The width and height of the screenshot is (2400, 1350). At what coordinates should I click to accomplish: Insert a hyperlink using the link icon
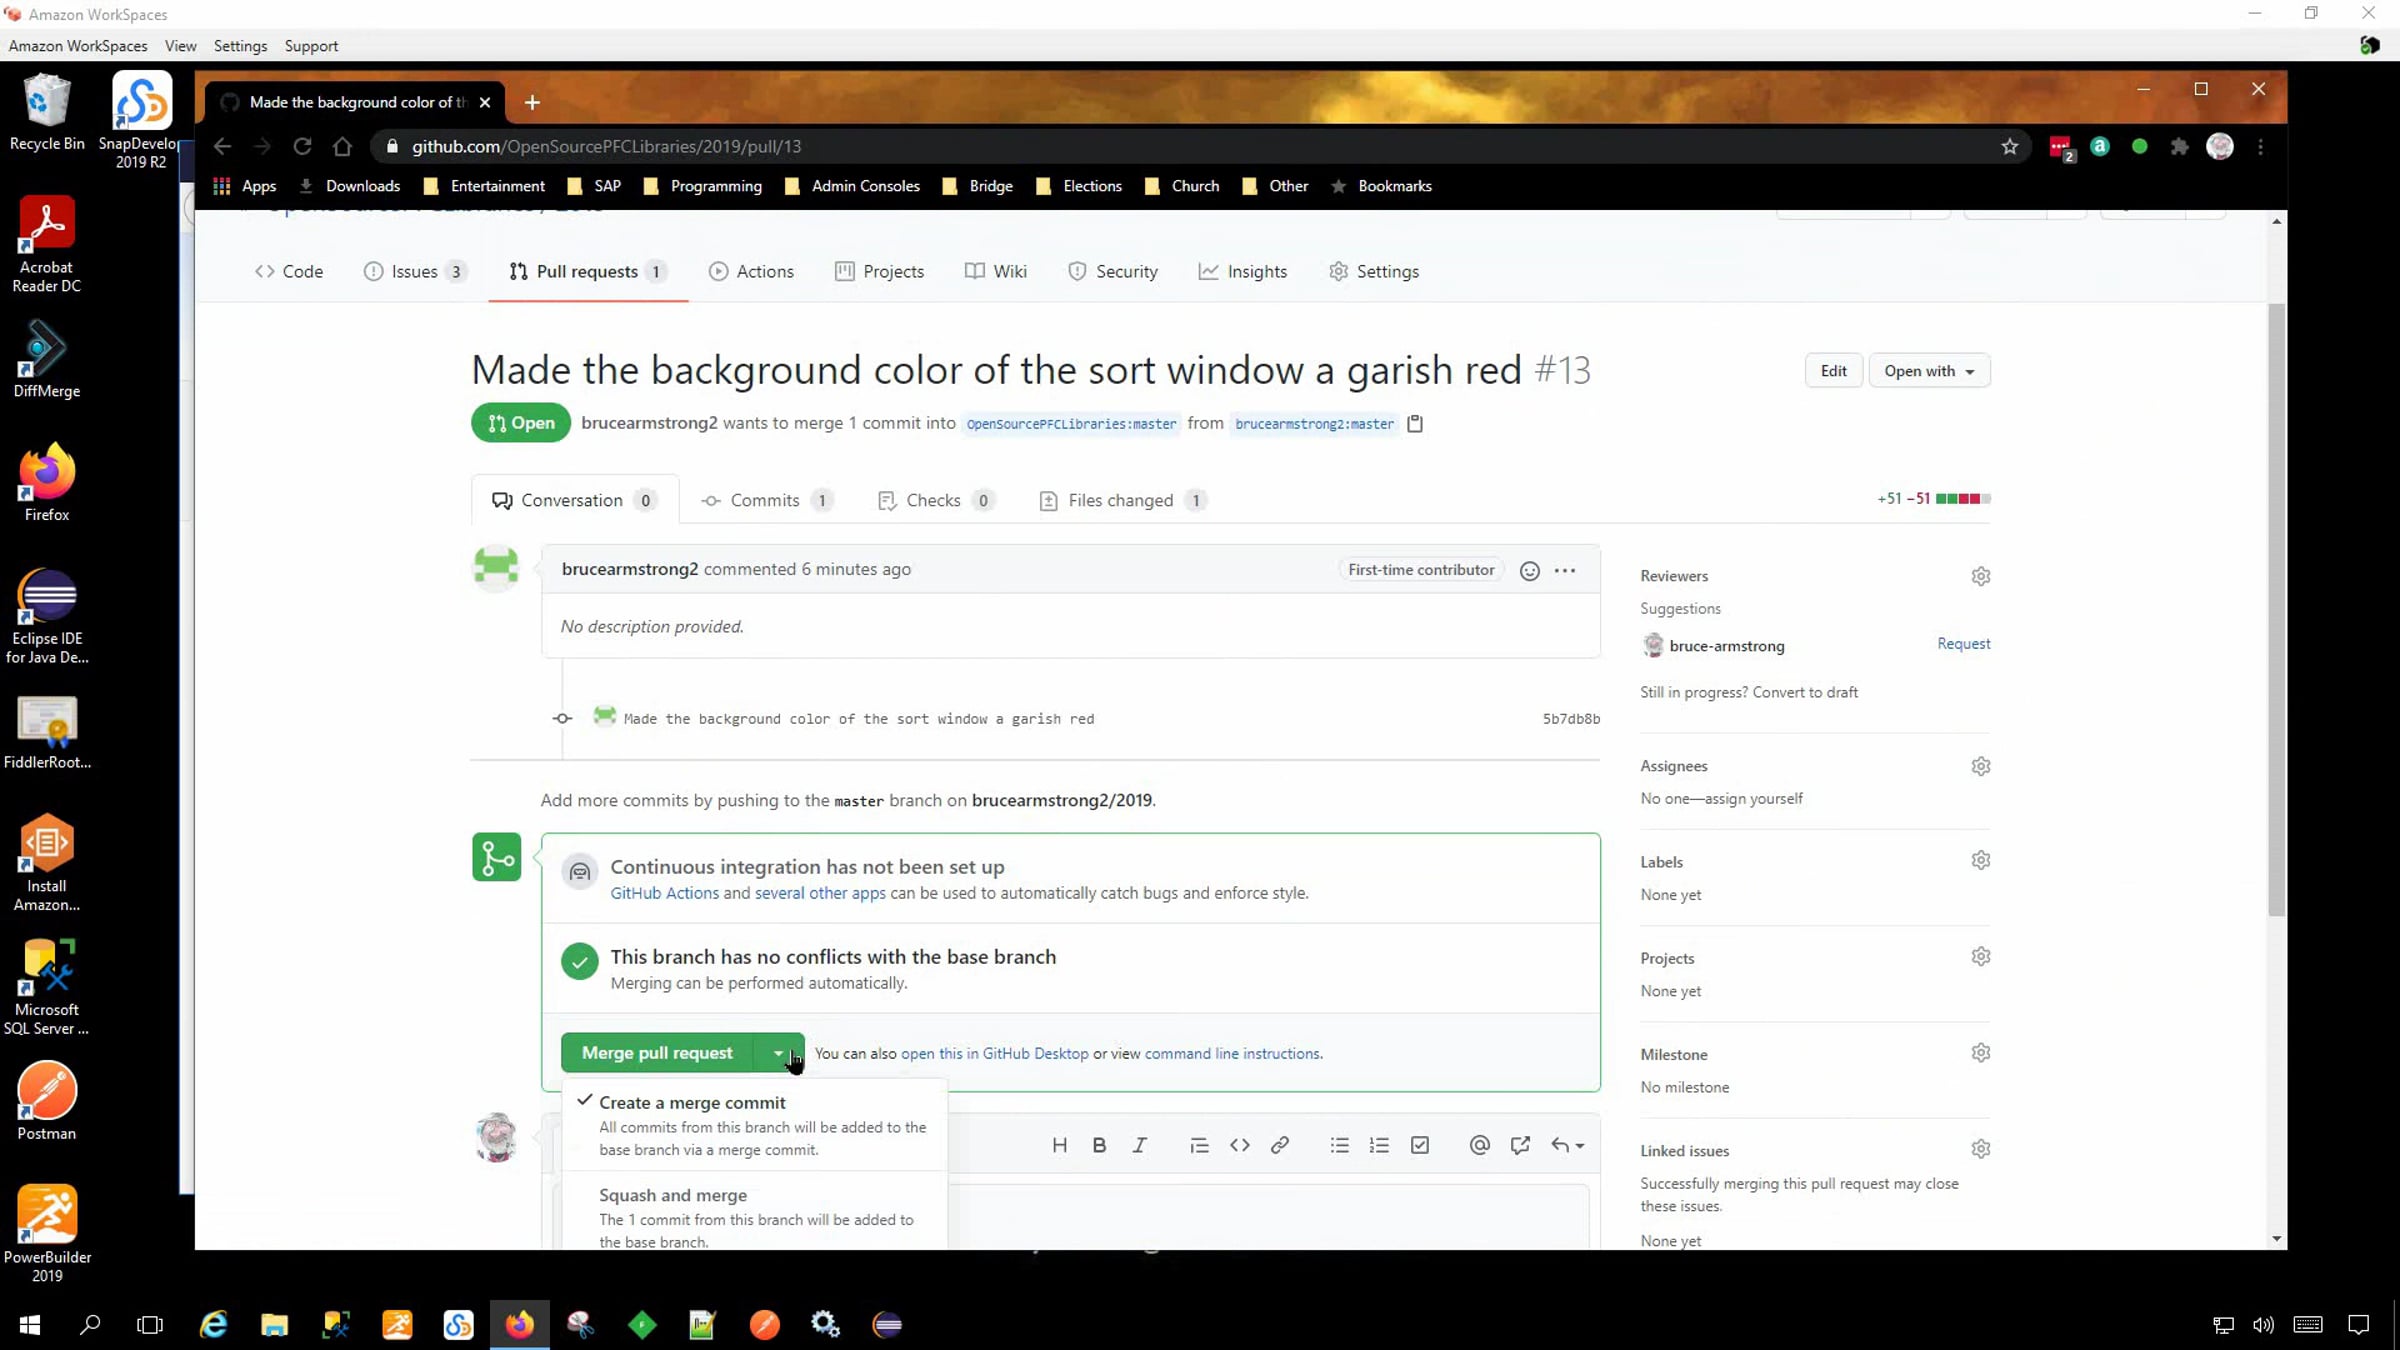[x=1280, y=1145]
